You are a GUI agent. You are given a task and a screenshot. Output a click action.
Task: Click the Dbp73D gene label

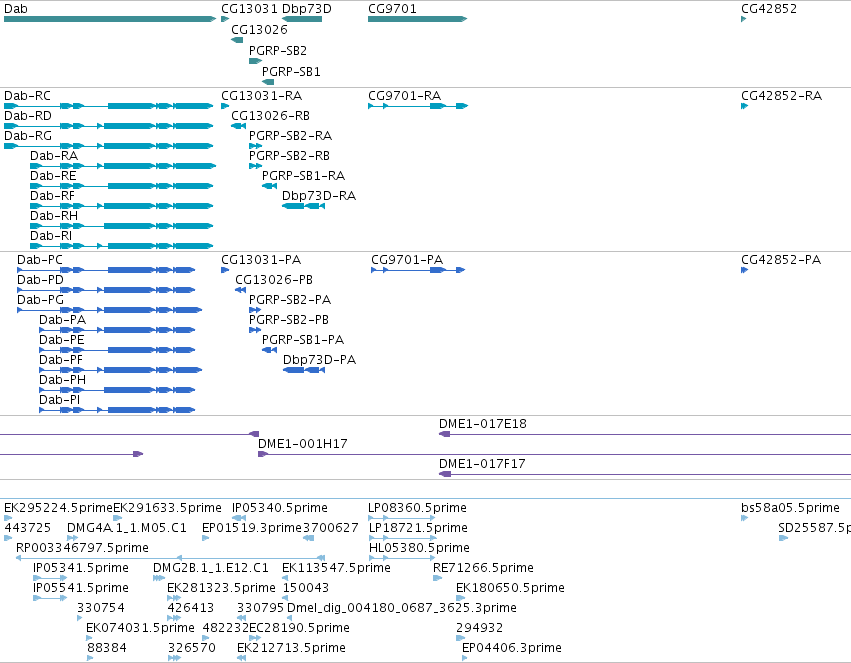(x=307, y=9)
